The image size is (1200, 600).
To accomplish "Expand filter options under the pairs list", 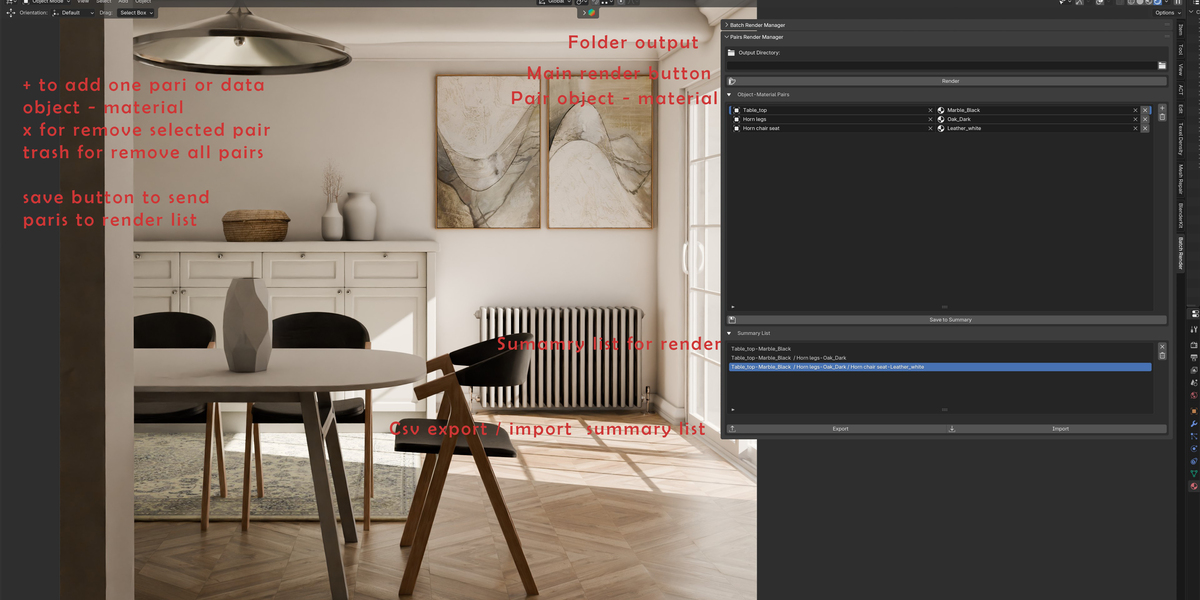I will point(733,307).
